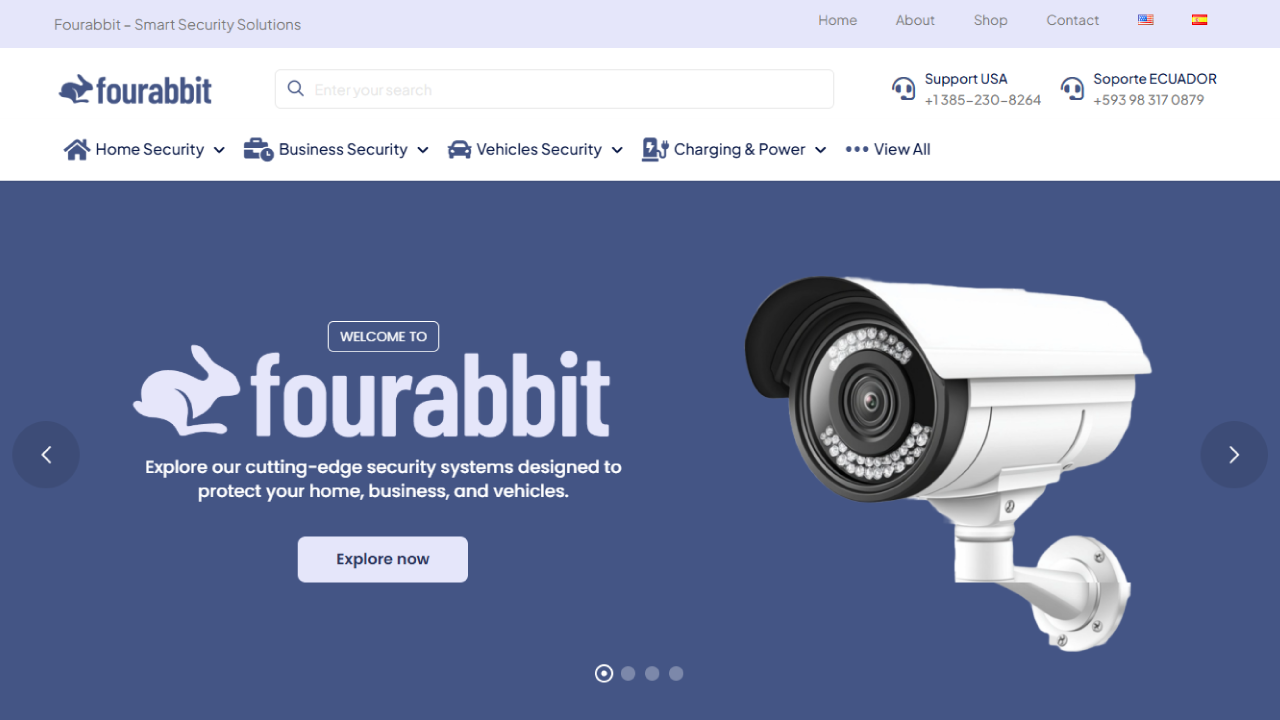
Task: Select the third slide indicator dot
Action: pos(652,674)
